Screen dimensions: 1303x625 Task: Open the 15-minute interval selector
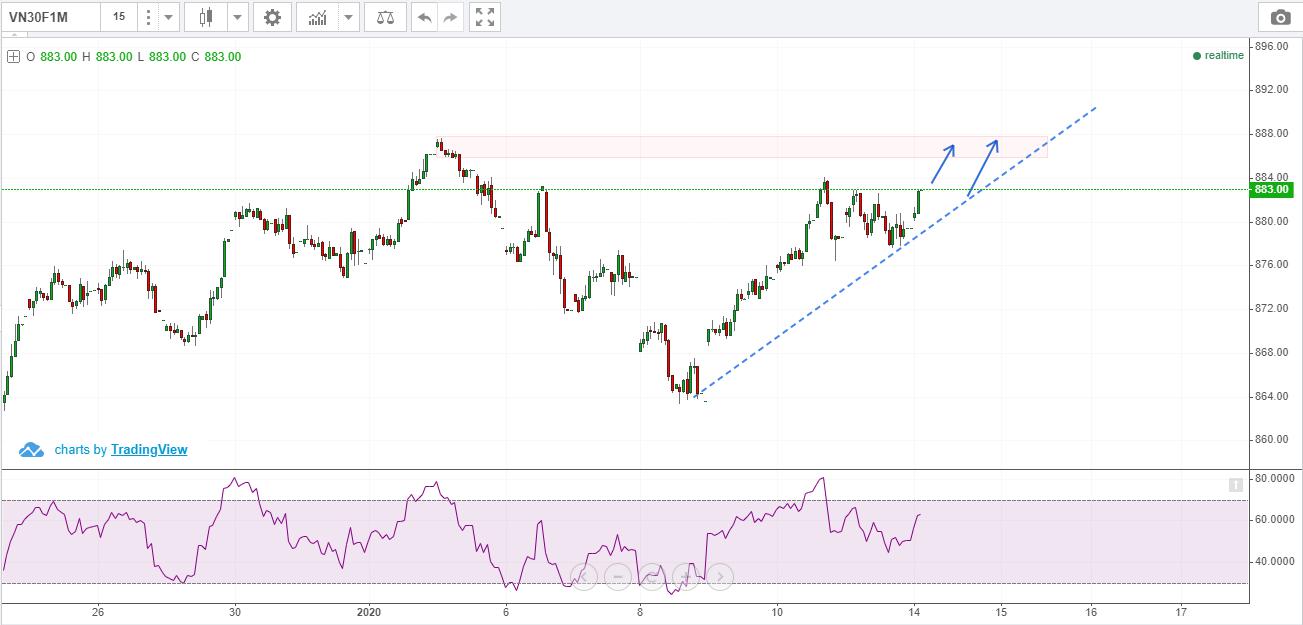pyautogui.click(x=119, y=17)
